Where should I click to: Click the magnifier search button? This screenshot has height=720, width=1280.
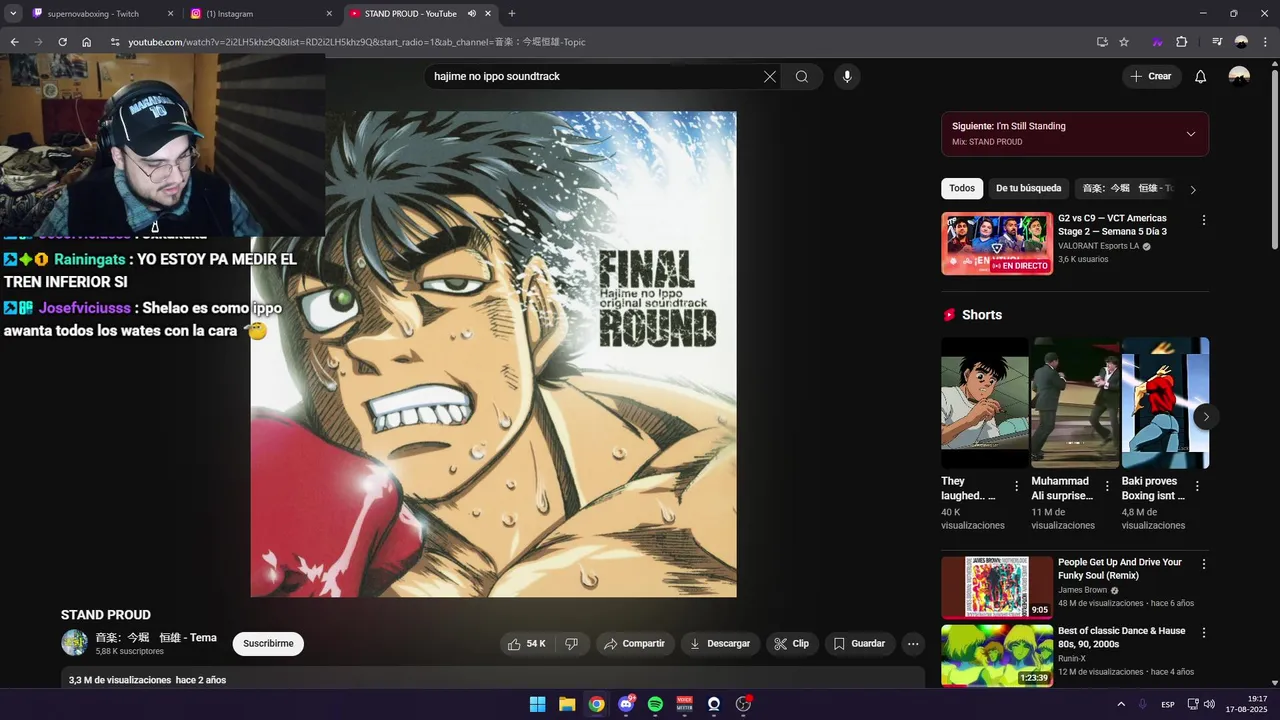point(802,77)
